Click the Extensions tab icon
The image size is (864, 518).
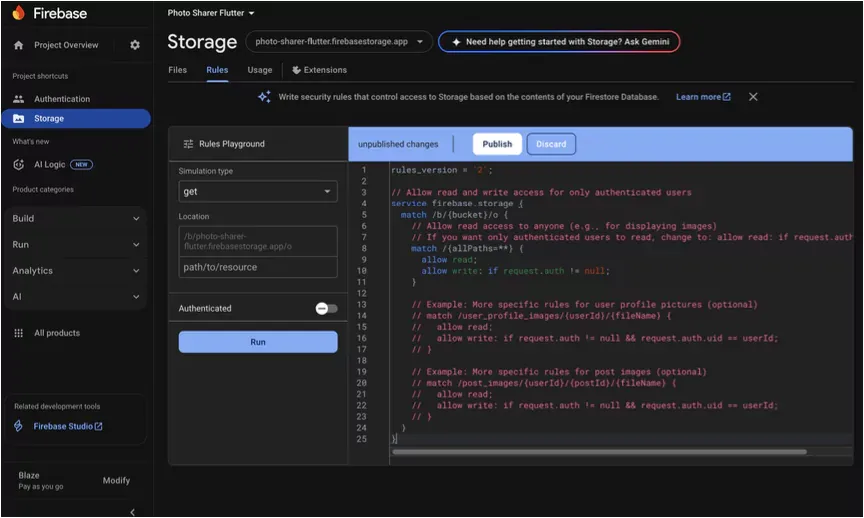click(x=296, y=70)
